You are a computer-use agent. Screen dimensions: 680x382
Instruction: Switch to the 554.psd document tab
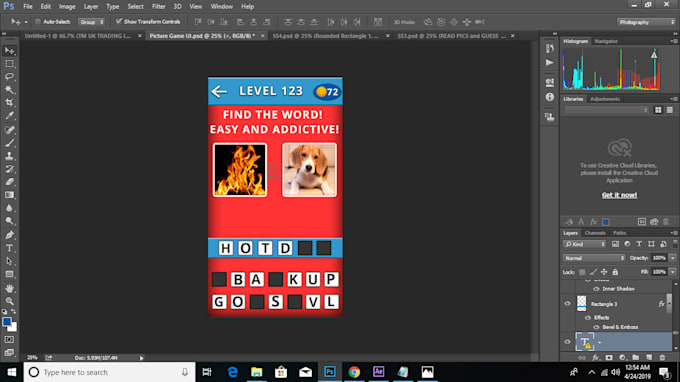(325, 36)
